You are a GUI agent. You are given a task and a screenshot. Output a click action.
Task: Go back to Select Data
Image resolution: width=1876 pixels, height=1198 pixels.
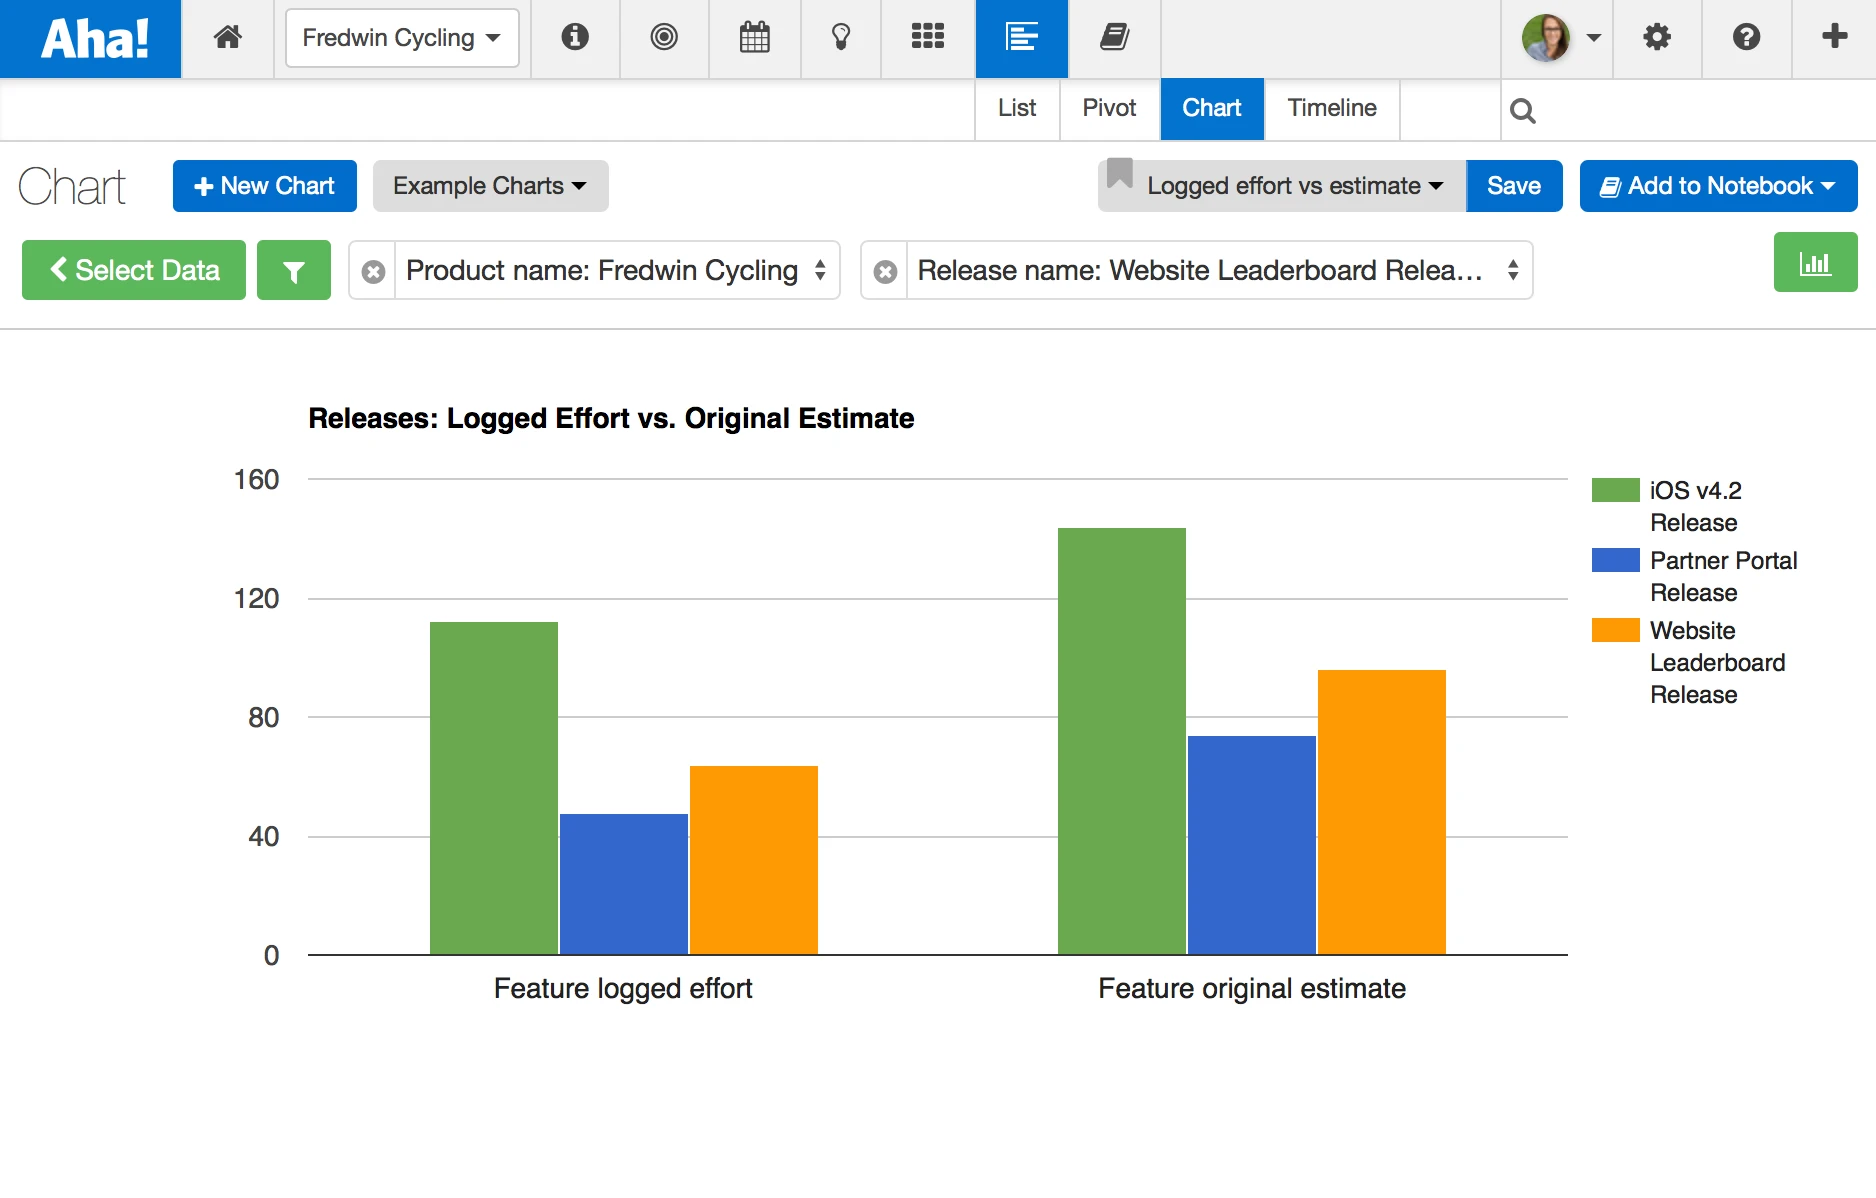pyautogui.click(x=134, y=270)
